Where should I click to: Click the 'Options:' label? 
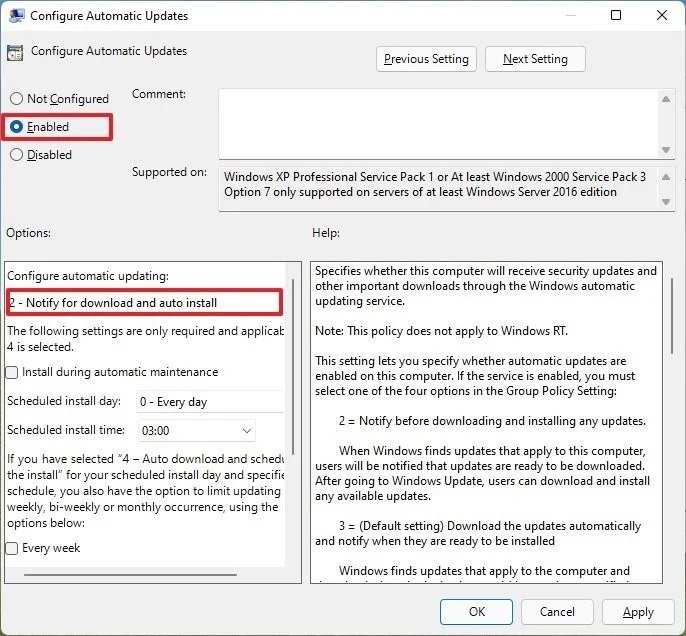pyautogui.click(x=28, y=233)
